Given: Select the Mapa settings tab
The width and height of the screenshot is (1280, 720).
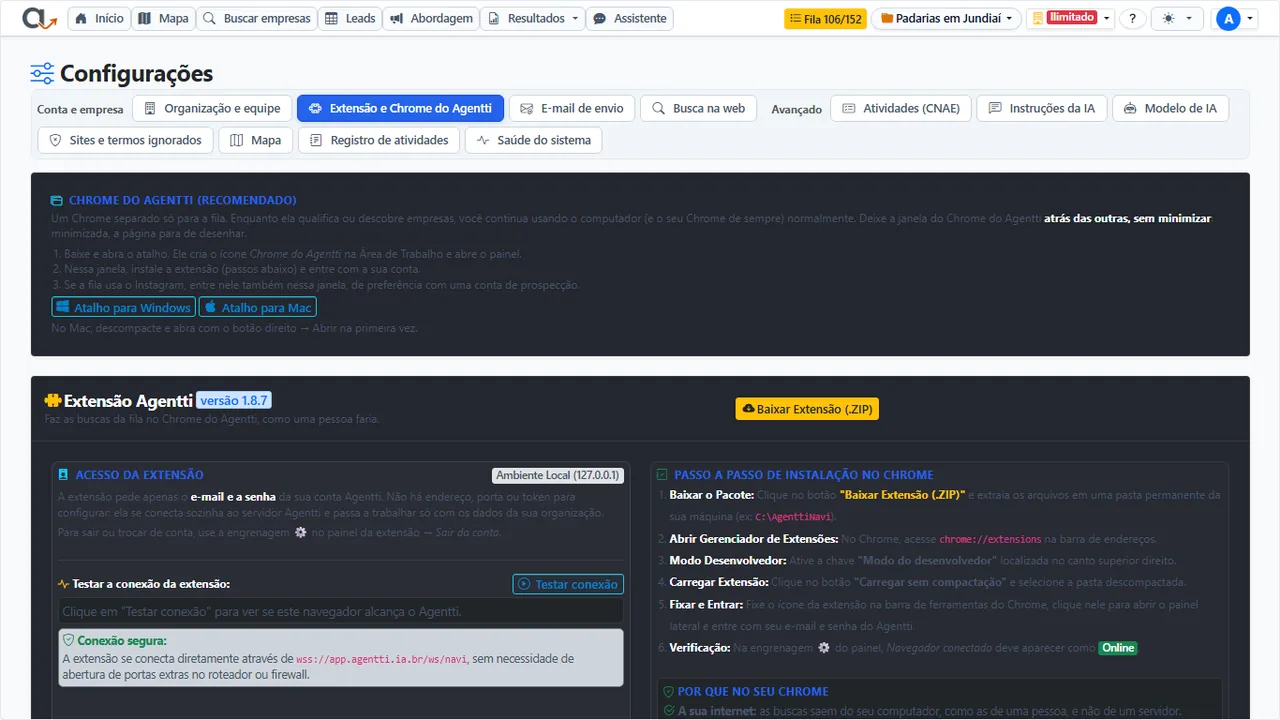Looking at the screenshot, I should [256, 140].
